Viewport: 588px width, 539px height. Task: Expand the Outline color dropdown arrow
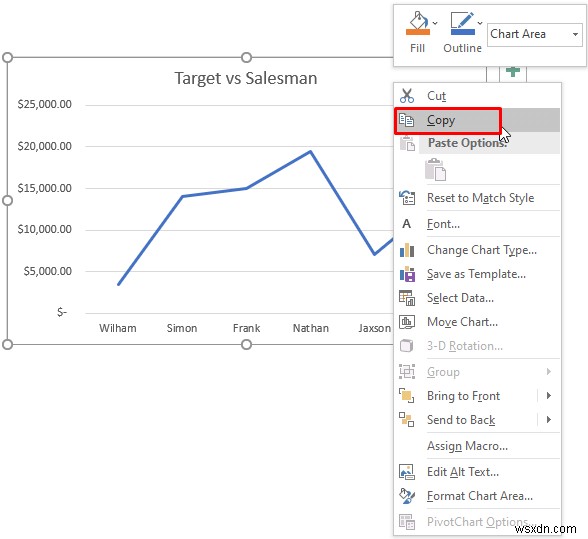coord(480,23)
